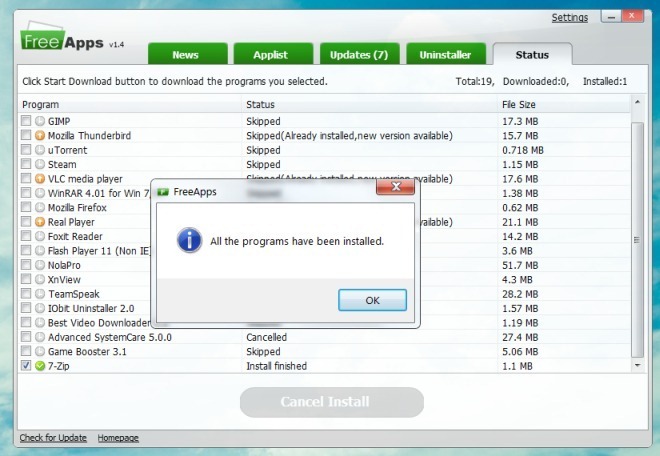660x456 pixels.
Task: Click the status icon beside Advanced SystemCare 5.0.0
Action: pyautogui.click(x=40, y=337)
